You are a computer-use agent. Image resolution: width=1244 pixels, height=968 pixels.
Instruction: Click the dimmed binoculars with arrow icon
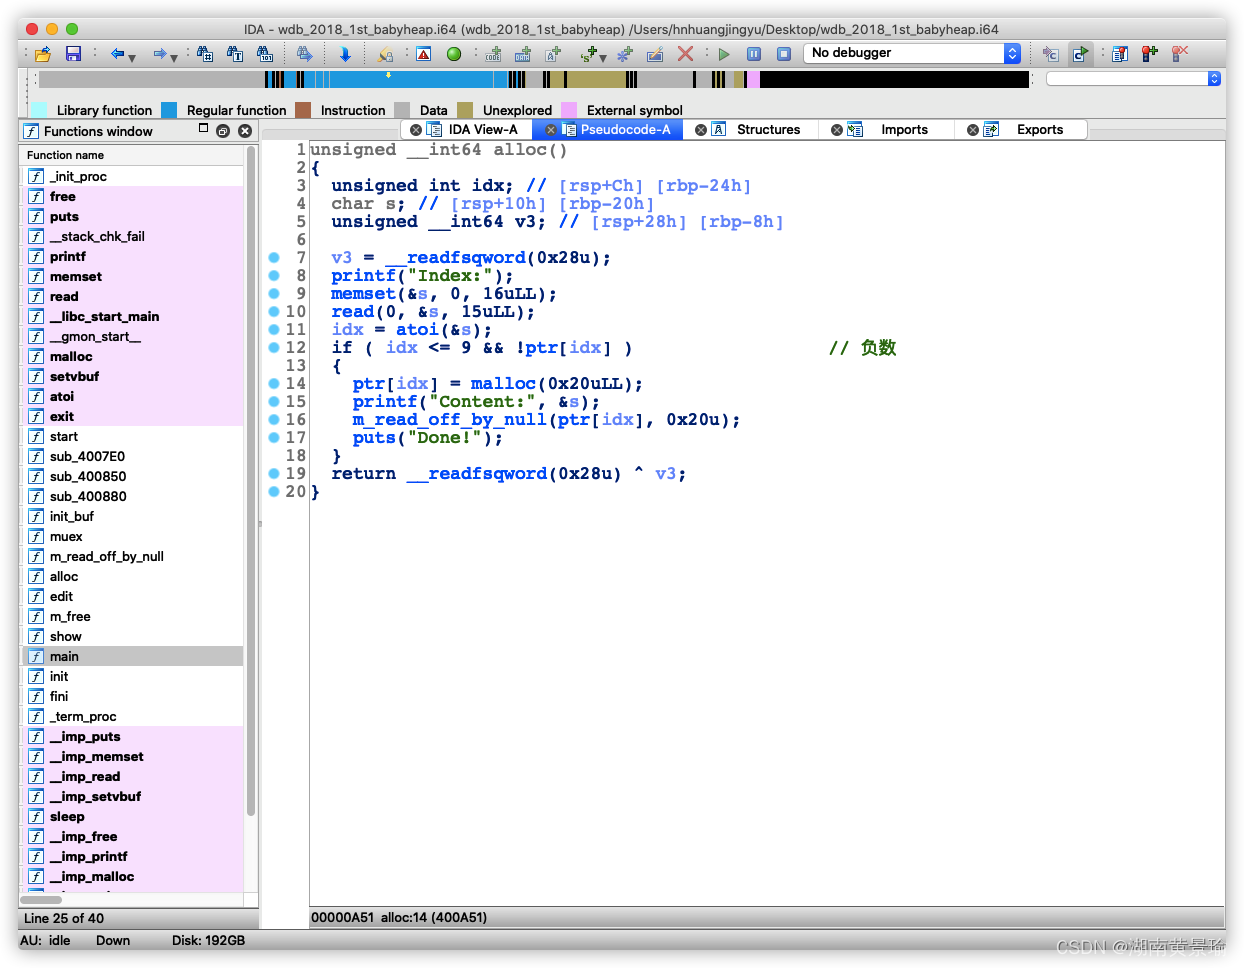[305, 54]
